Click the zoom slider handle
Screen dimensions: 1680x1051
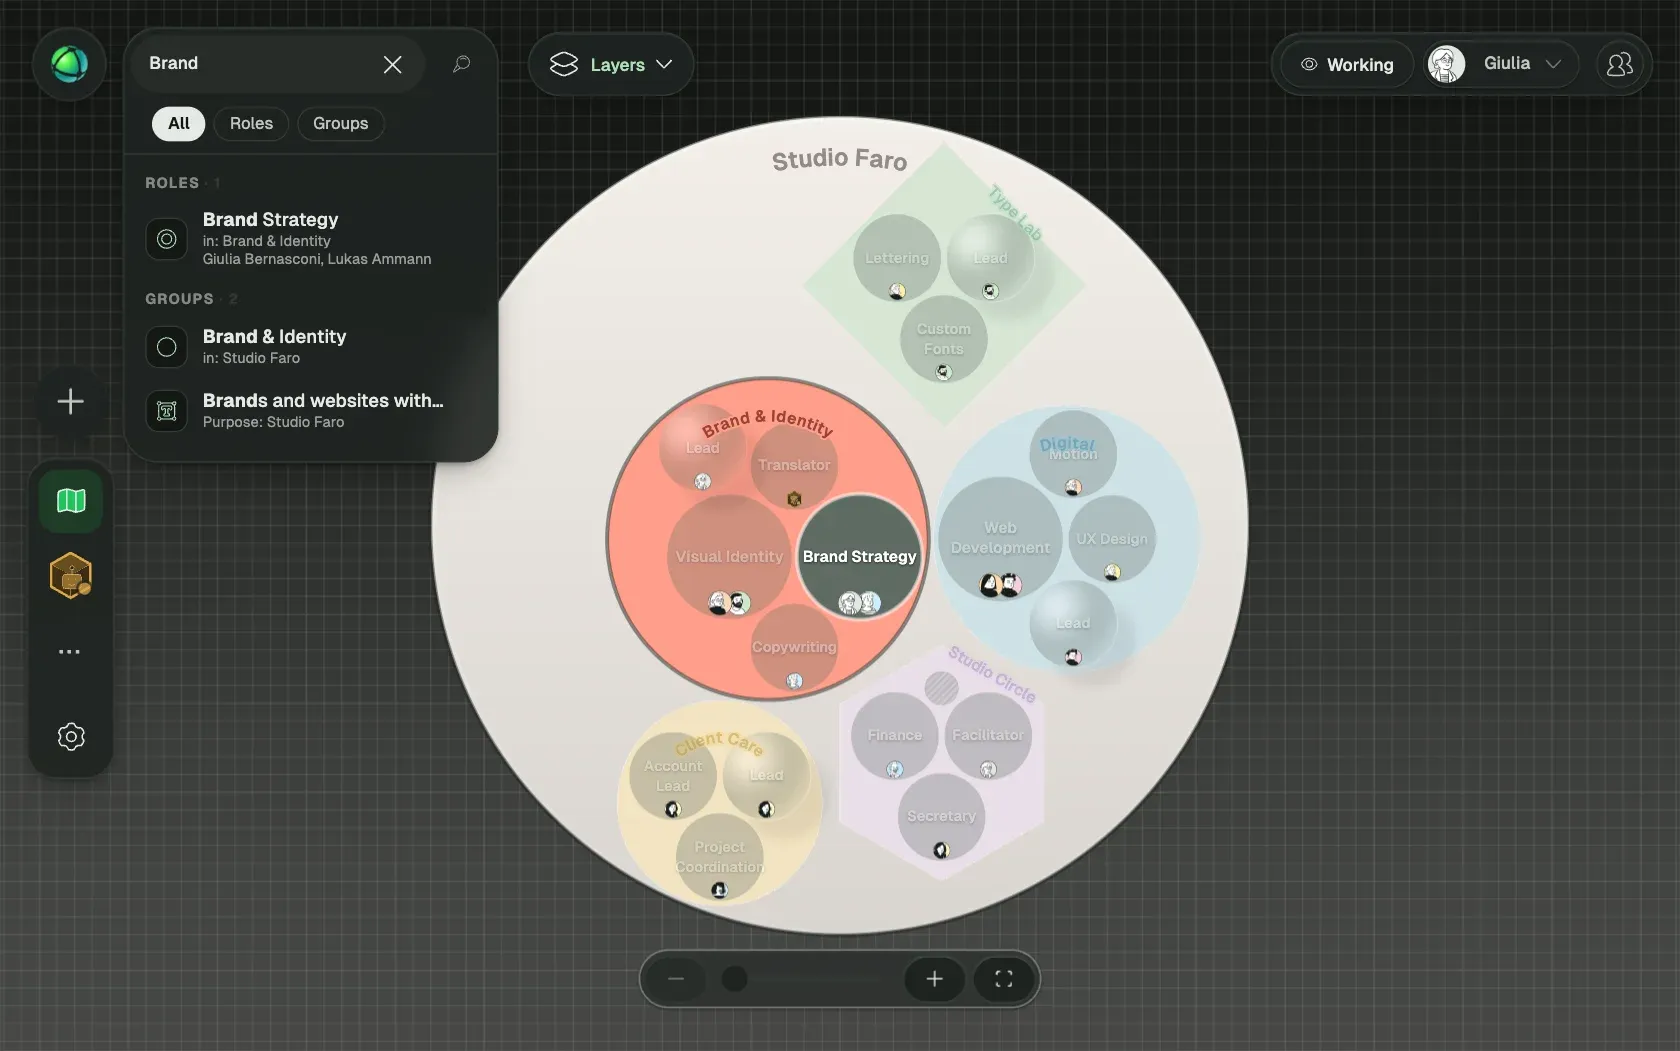pos(735,979)
